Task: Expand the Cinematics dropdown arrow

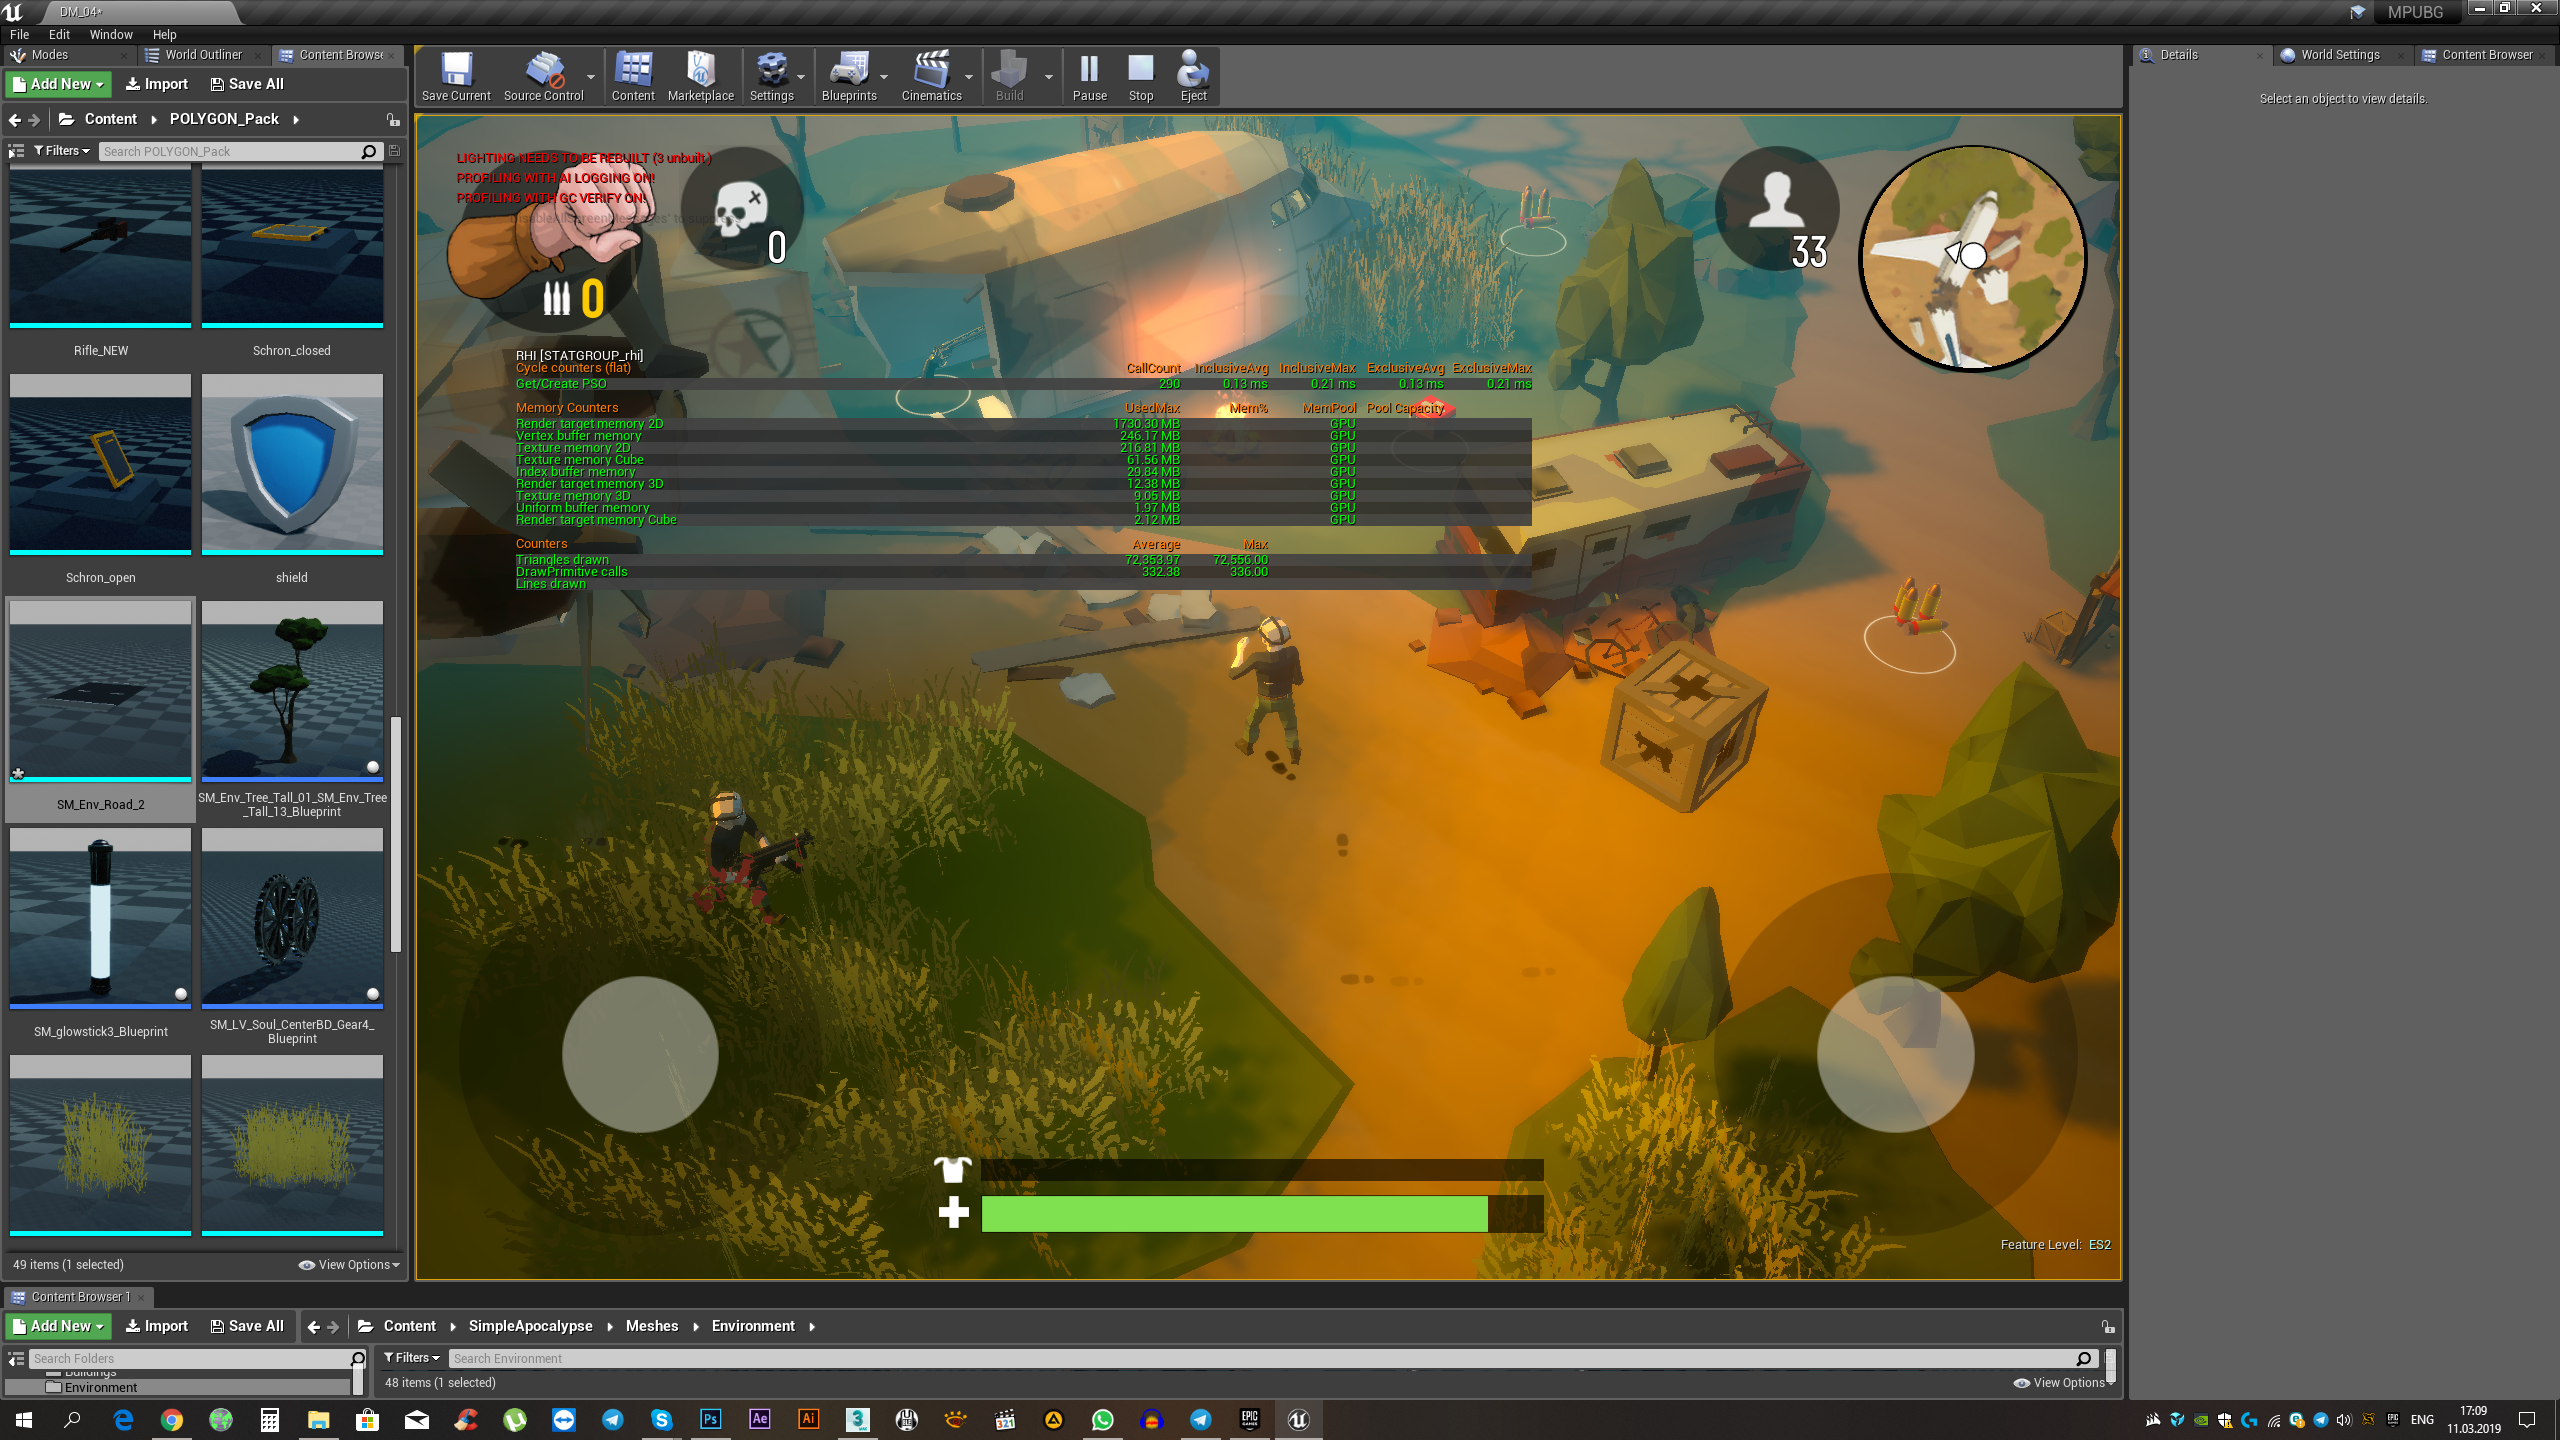Action: [969, 76]
